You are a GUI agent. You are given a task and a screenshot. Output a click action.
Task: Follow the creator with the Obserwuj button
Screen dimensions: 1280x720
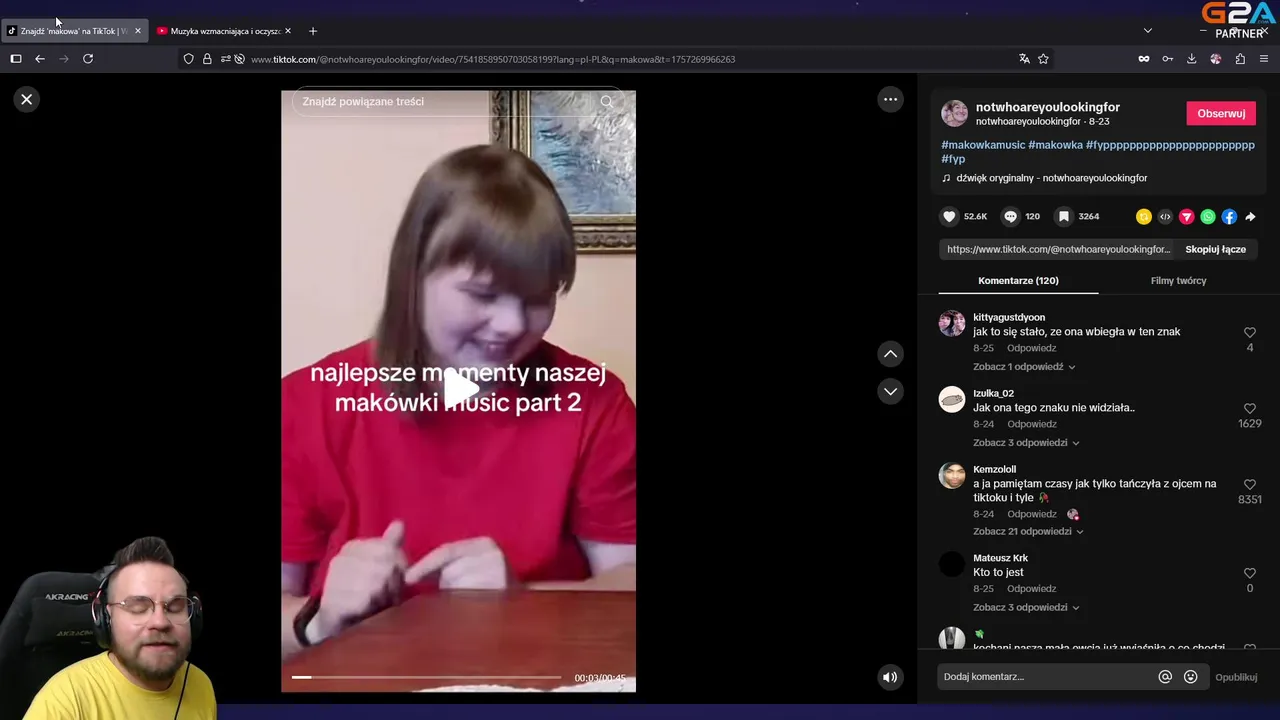[1221, 113]
